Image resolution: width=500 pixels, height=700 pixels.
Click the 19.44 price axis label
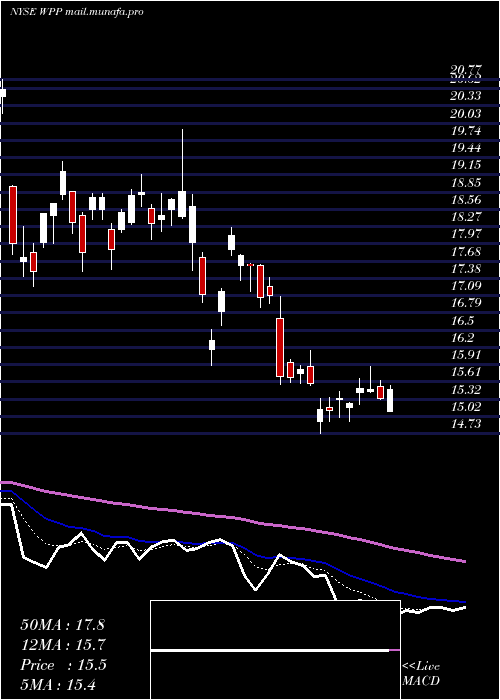[466, 148]
